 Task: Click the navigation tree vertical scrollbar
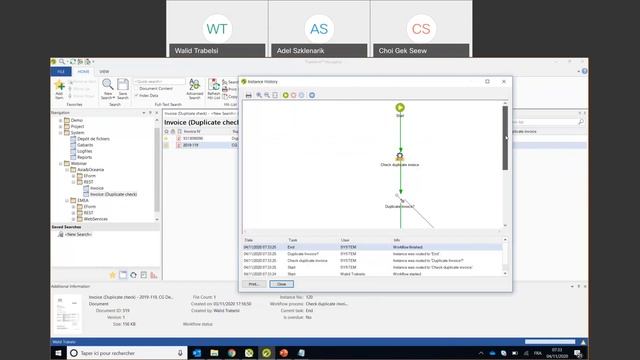pos(157,169)
